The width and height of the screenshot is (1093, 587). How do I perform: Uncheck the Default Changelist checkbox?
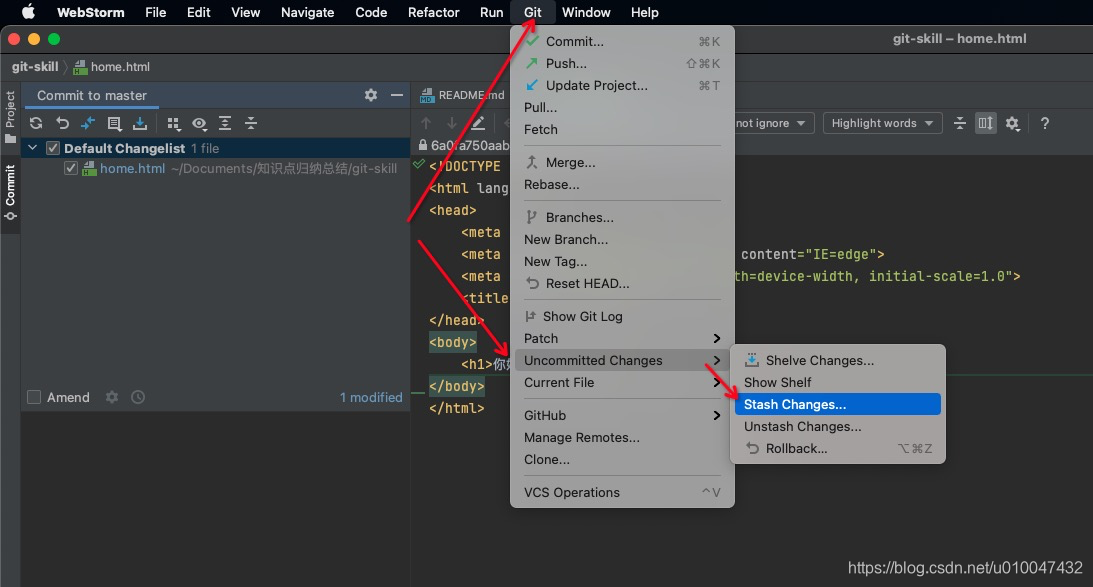[x=53, y=147]
